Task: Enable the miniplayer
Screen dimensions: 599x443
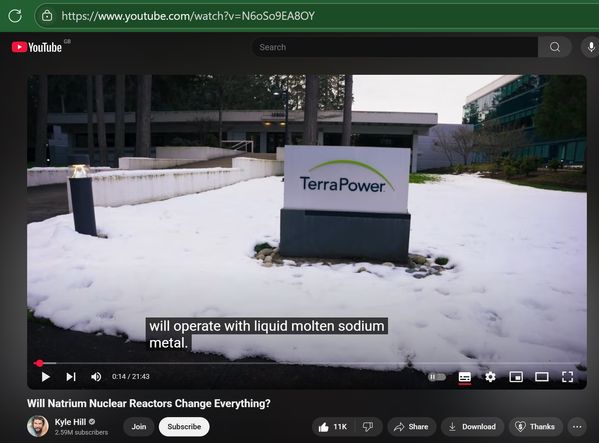Action: (x=516, y=377)
